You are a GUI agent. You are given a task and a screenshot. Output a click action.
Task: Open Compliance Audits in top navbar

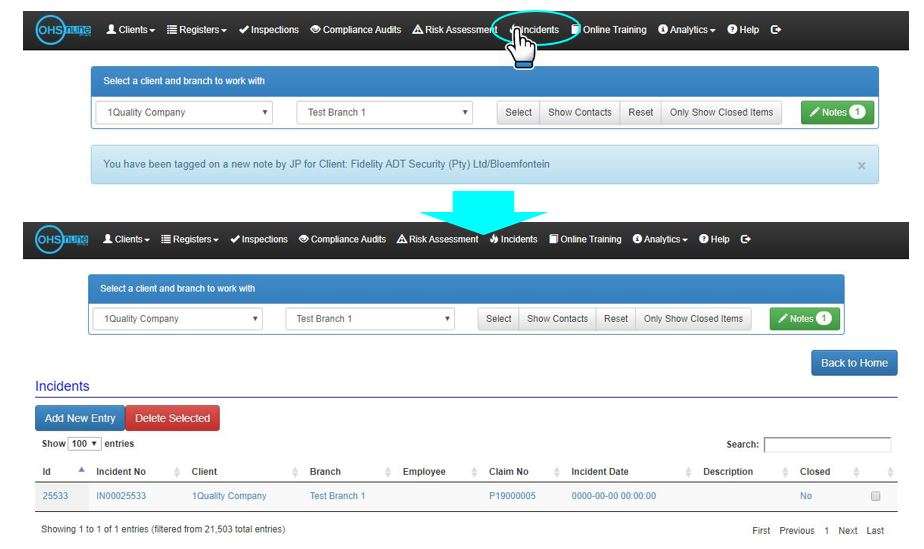[x=355, y=29]
